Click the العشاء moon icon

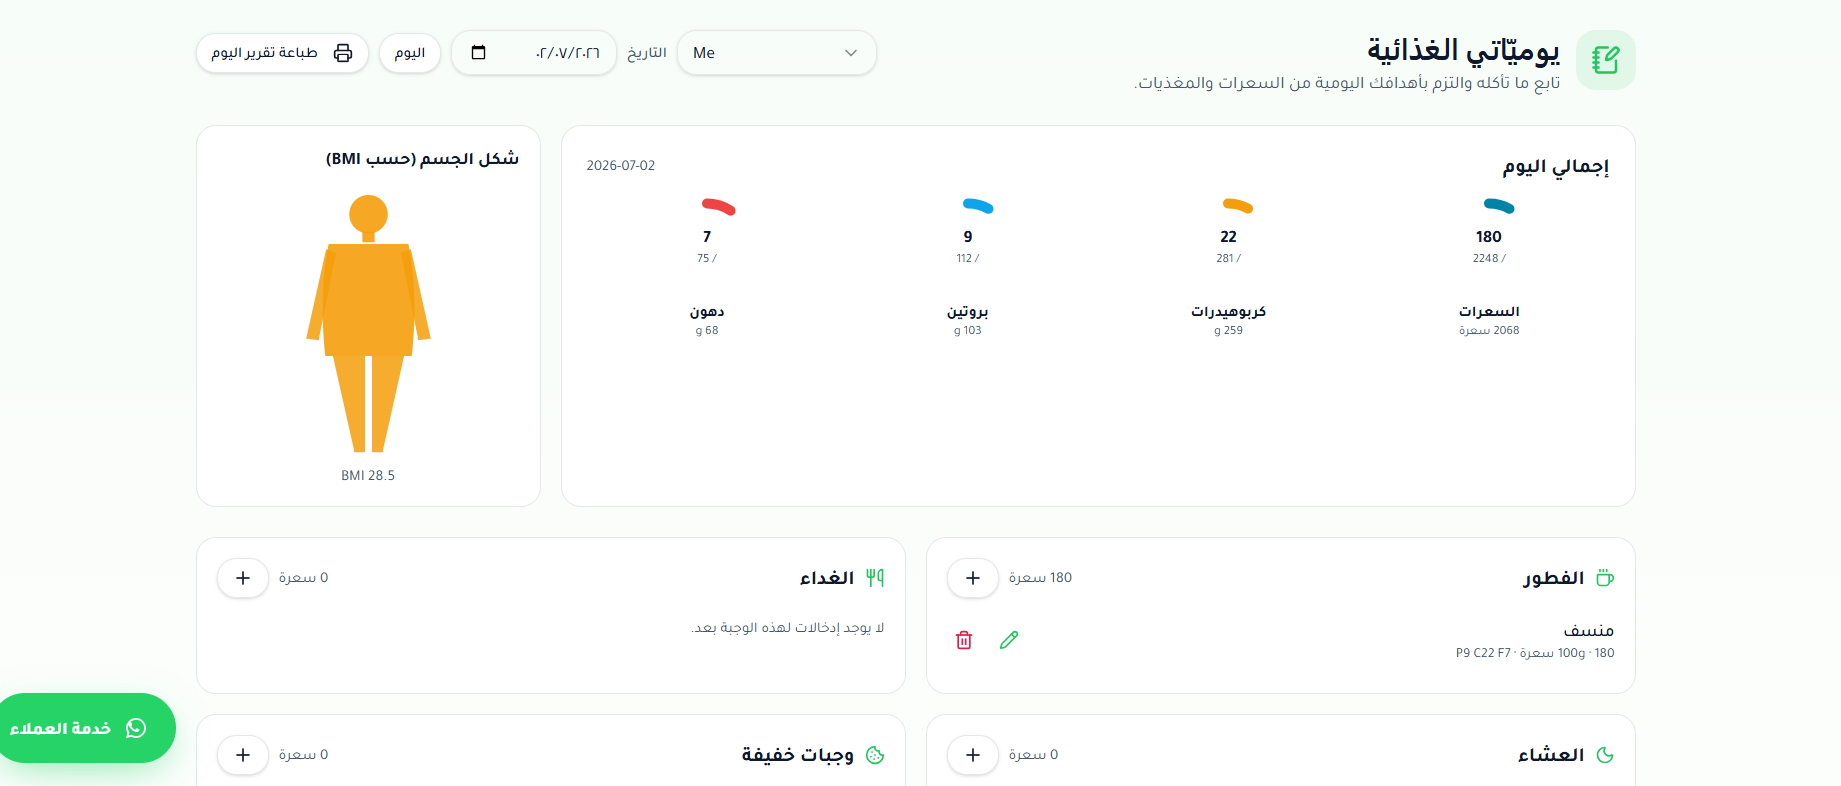(x=1605, y=755)
